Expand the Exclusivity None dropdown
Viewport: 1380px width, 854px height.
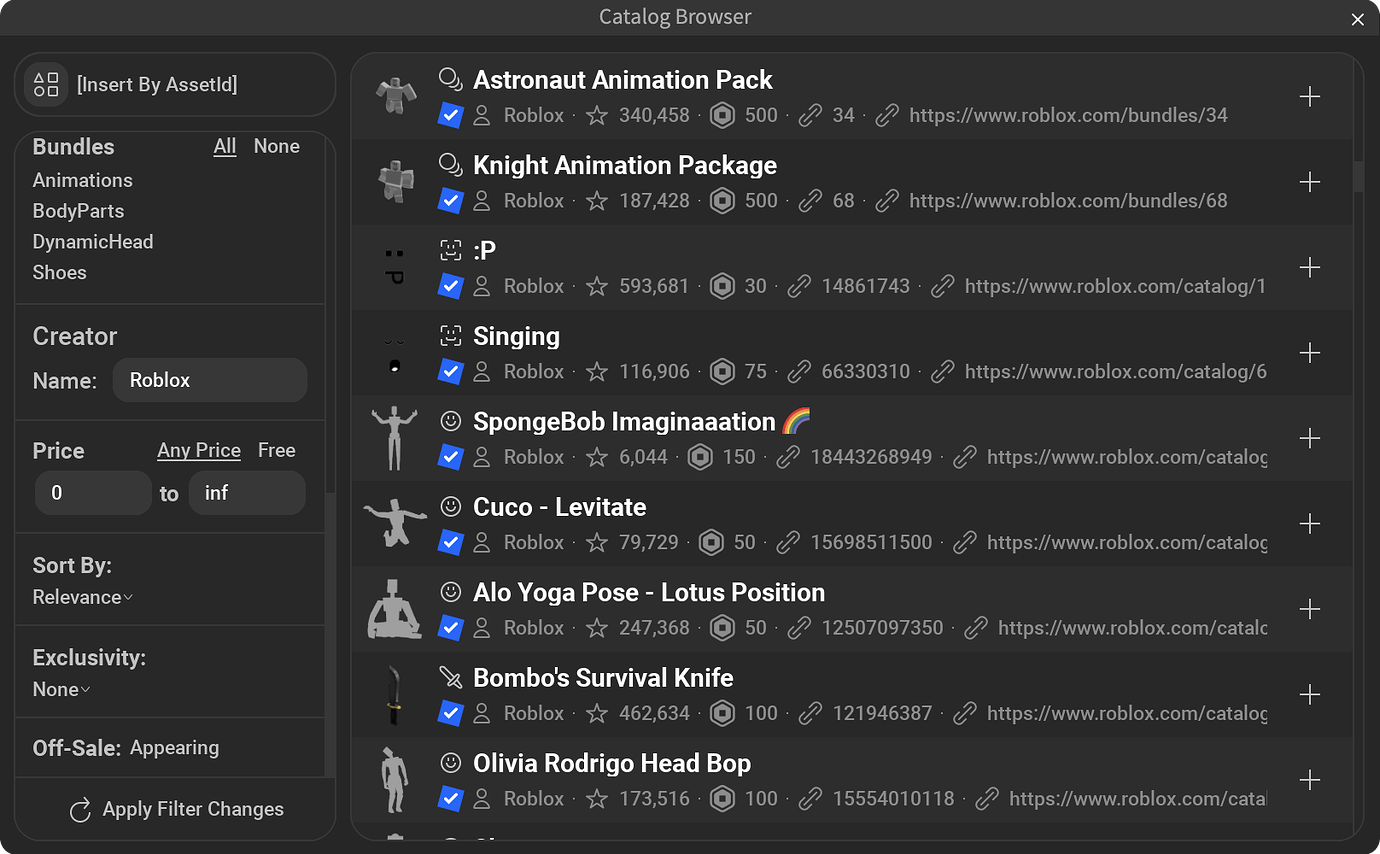pyautogui.click(x=61, y=689)
